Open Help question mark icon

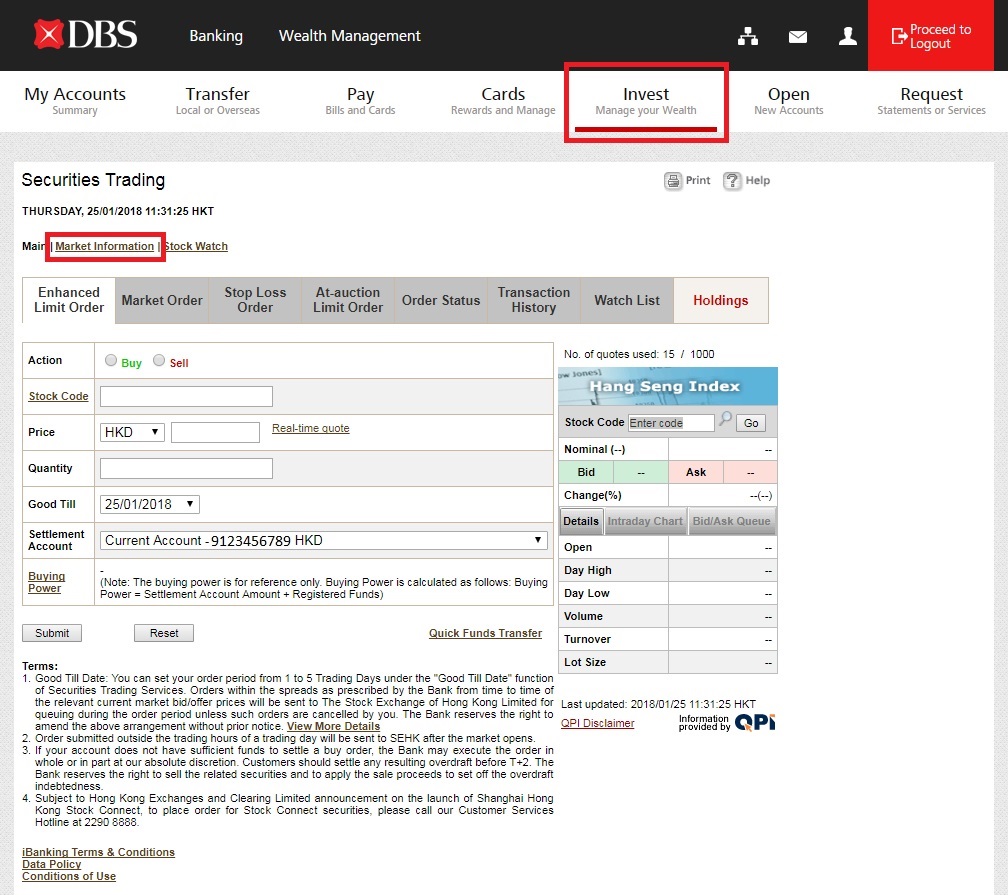pyautogui.click(x=732, y=181)
